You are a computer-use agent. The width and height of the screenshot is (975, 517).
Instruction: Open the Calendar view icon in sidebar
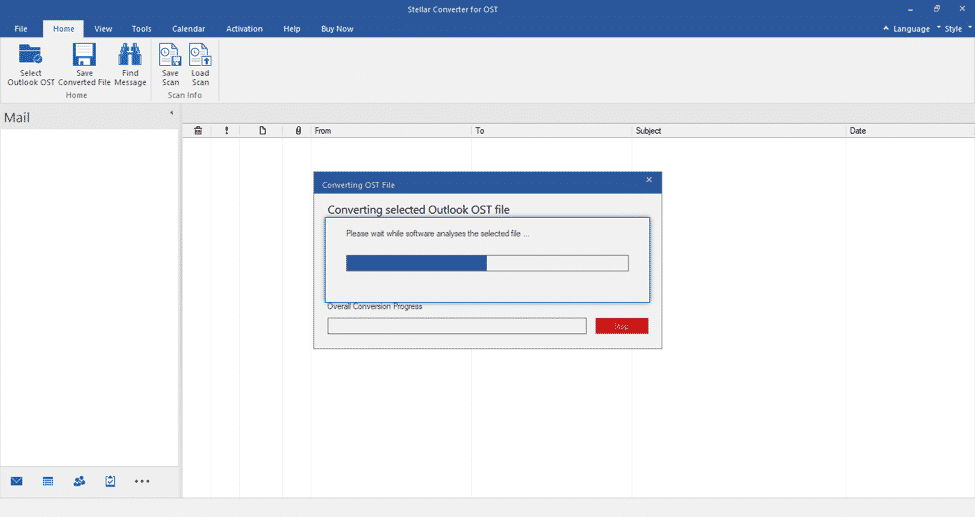(48, 481)
